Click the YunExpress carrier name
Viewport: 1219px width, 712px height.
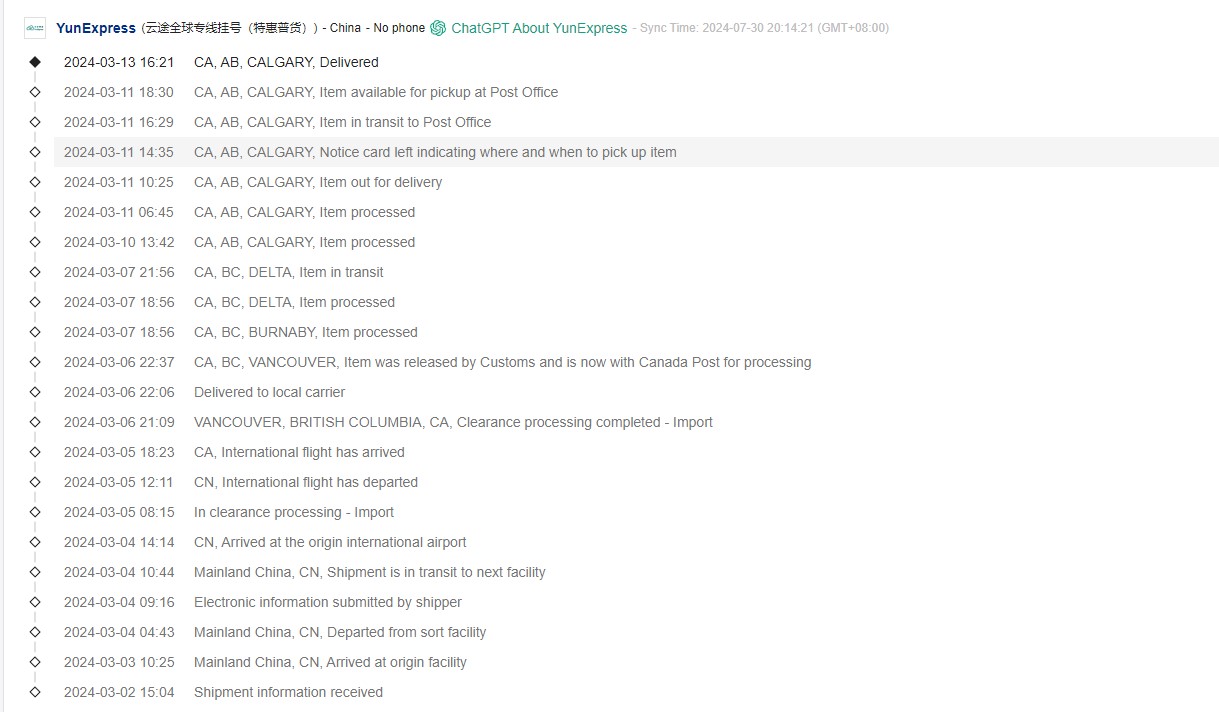pyautogui.click(x=96, y=28)
